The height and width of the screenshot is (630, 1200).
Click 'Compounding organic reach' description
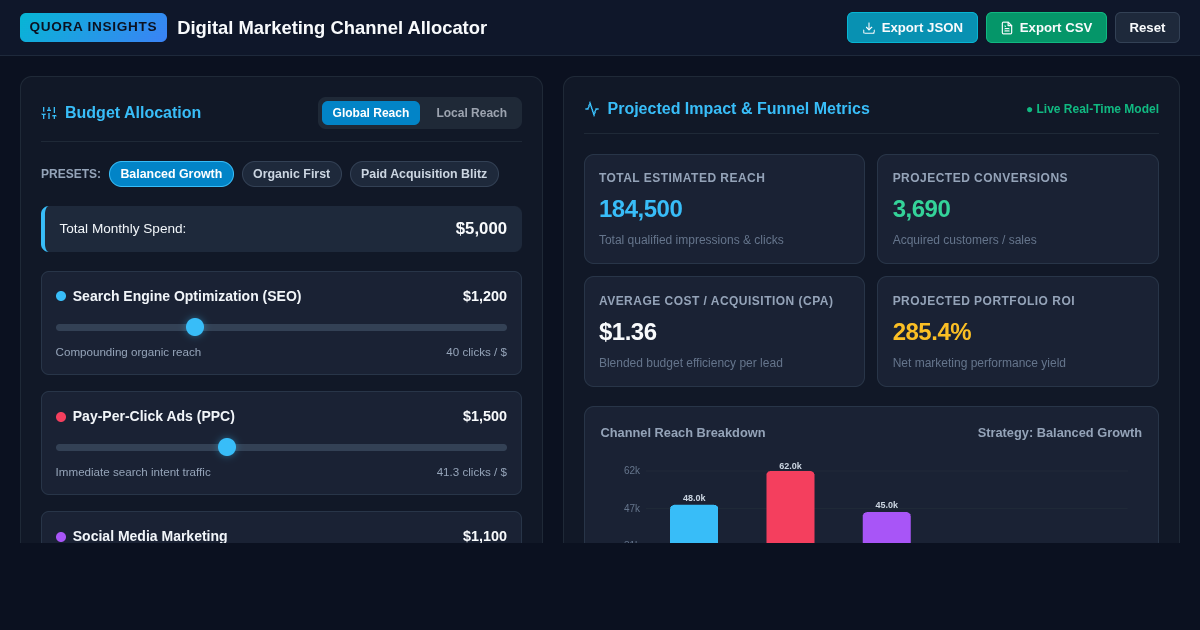click(x=128, y=352)
